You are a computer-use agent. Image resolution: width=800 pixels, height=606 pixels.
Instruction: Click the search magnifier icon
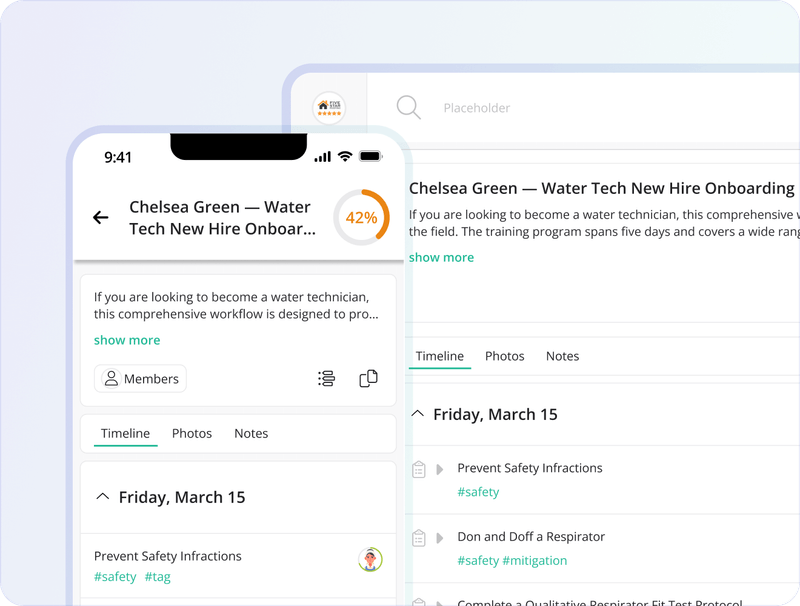(408, 107)
